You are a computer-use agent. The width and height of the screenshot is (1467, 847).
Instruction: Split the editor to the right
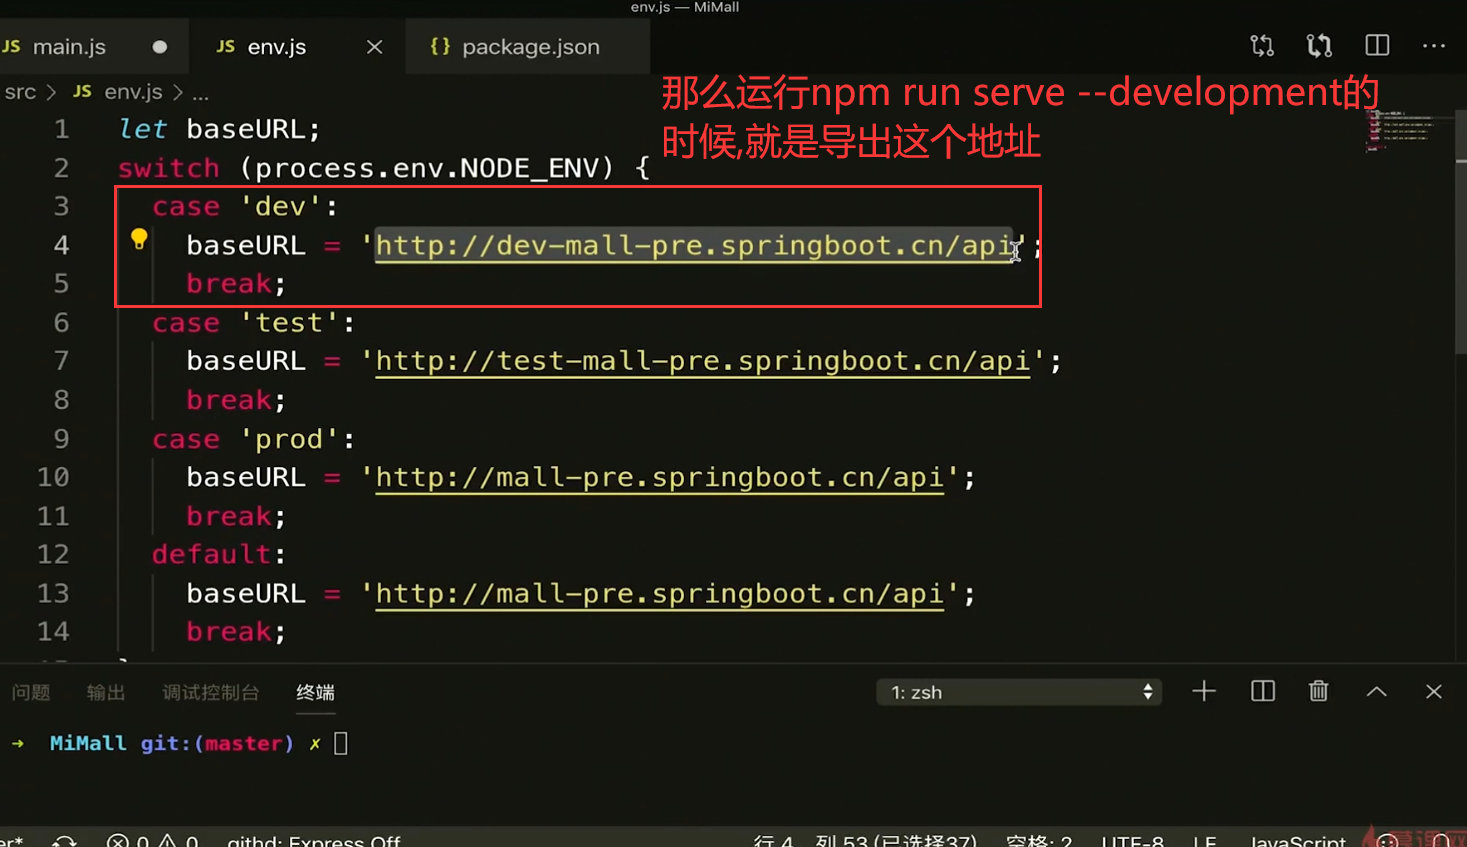[x=1377, y=45]
